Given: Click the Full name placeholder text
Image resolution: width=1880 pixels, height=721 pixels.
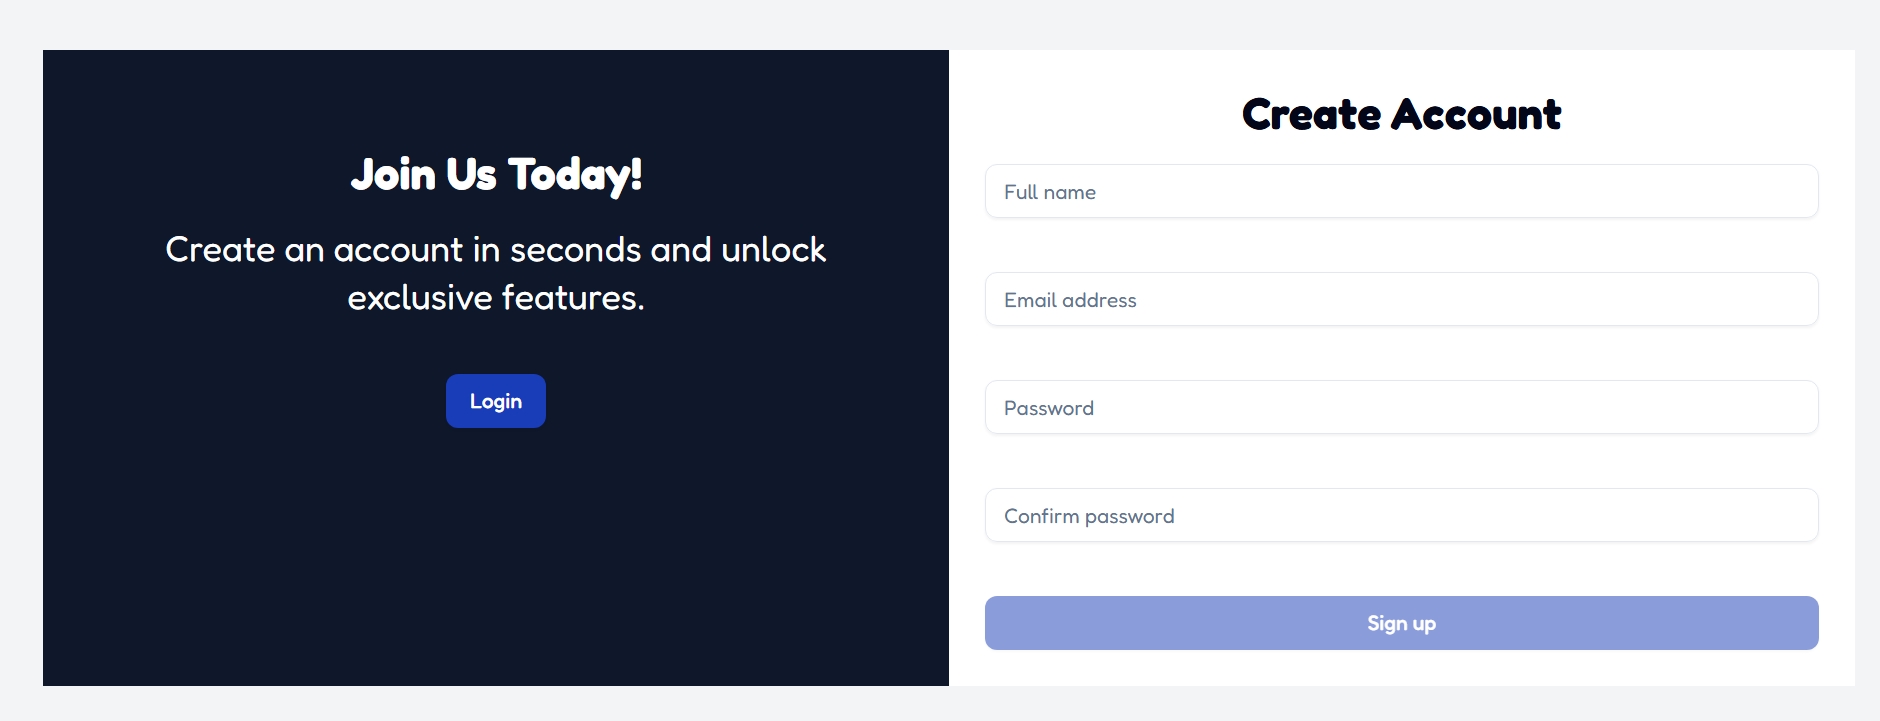Looking at the screenshot, I should pyautogui.click(x=1050, y=192).
